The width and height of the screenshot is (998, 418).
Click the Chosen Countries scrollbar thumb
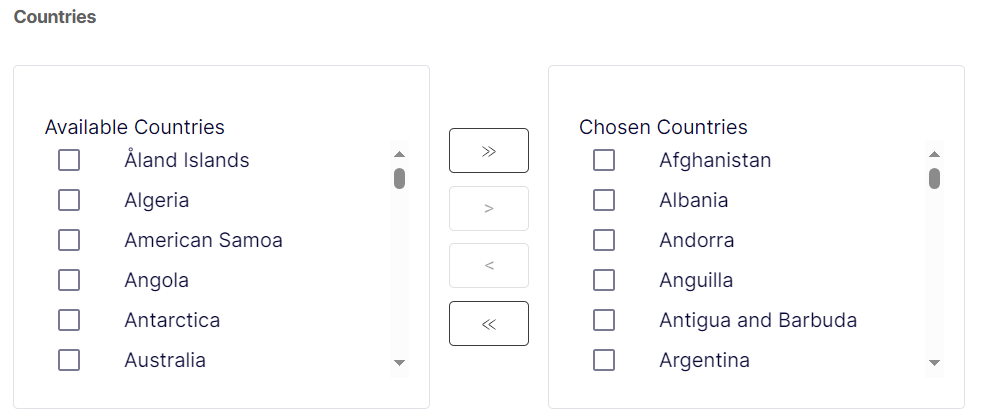point(935,179)
